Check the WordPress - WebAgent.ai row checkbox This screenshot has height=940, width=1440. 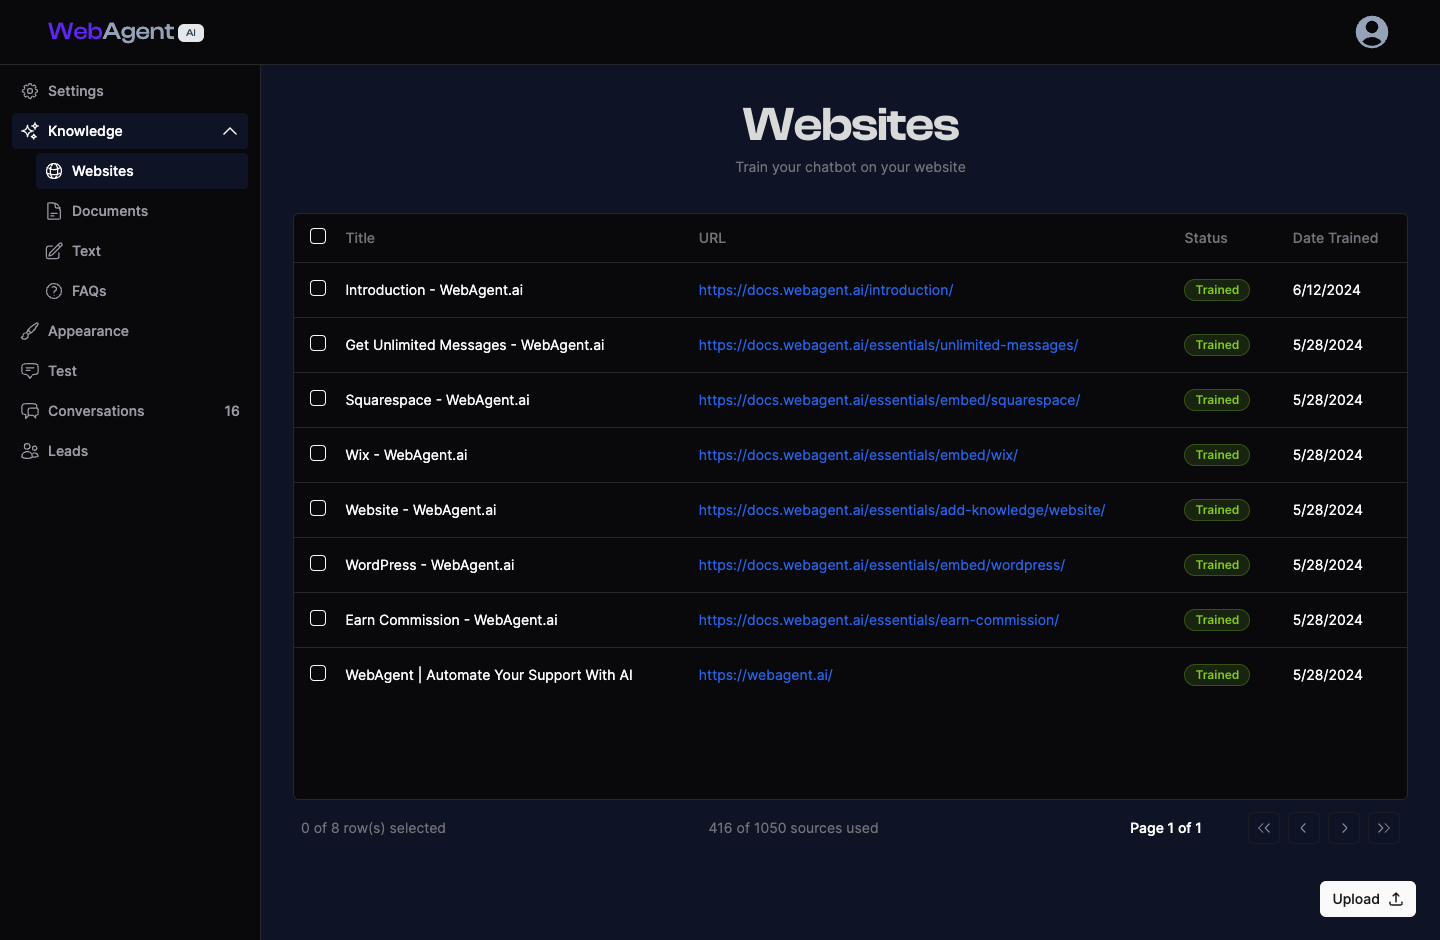click(318, 563)
